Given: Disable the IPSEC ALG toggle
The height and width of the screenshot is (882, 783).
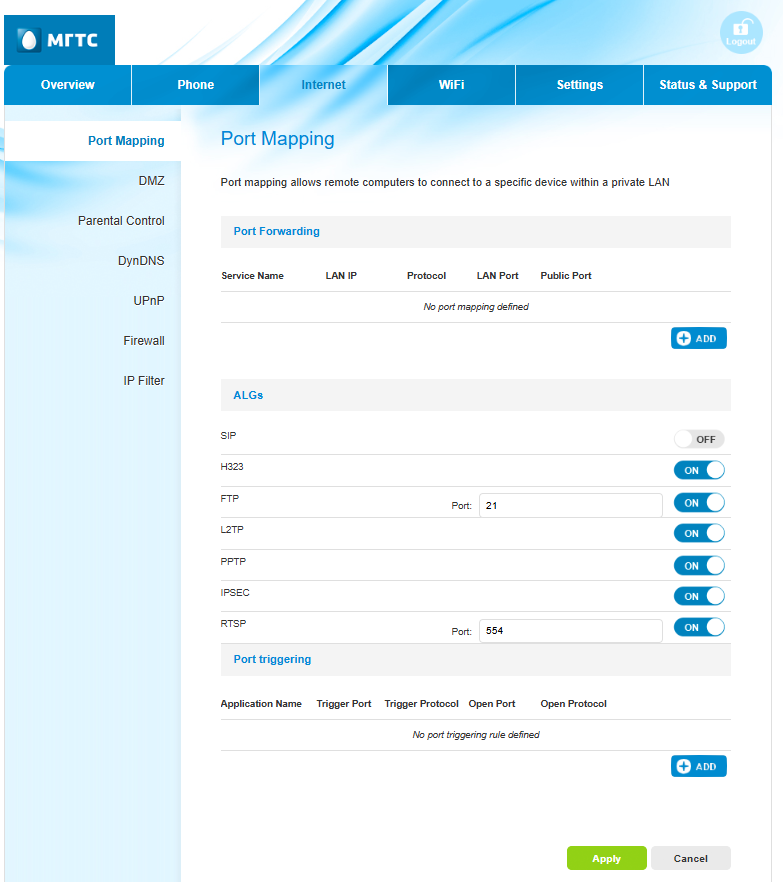Looking at the screenshot, I should coord(698,596).
